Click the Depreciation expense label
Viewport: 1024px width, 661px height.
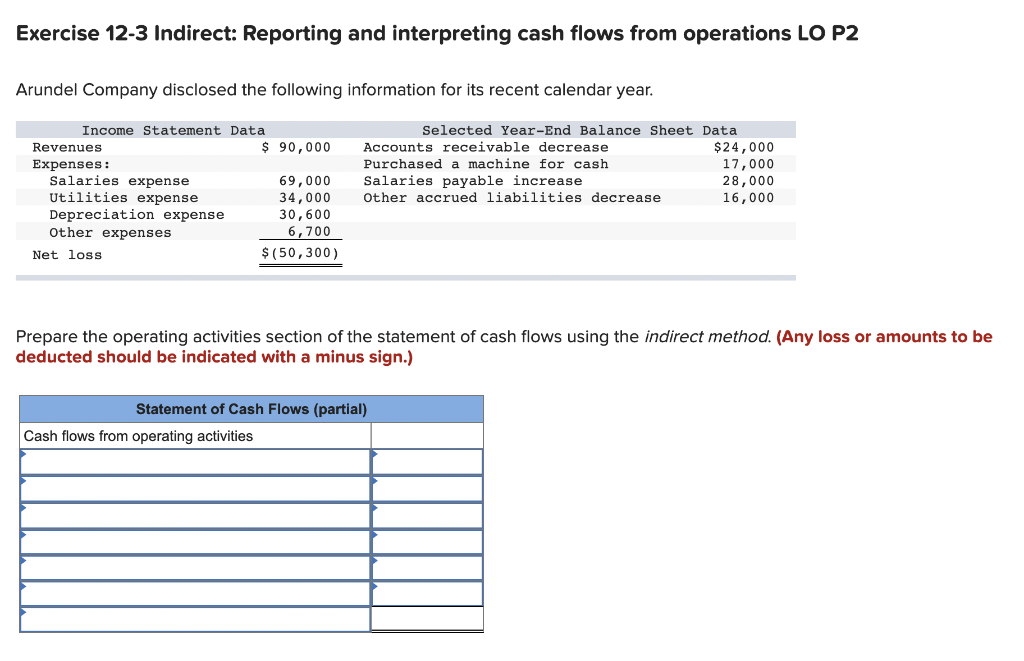pos(137,215)
